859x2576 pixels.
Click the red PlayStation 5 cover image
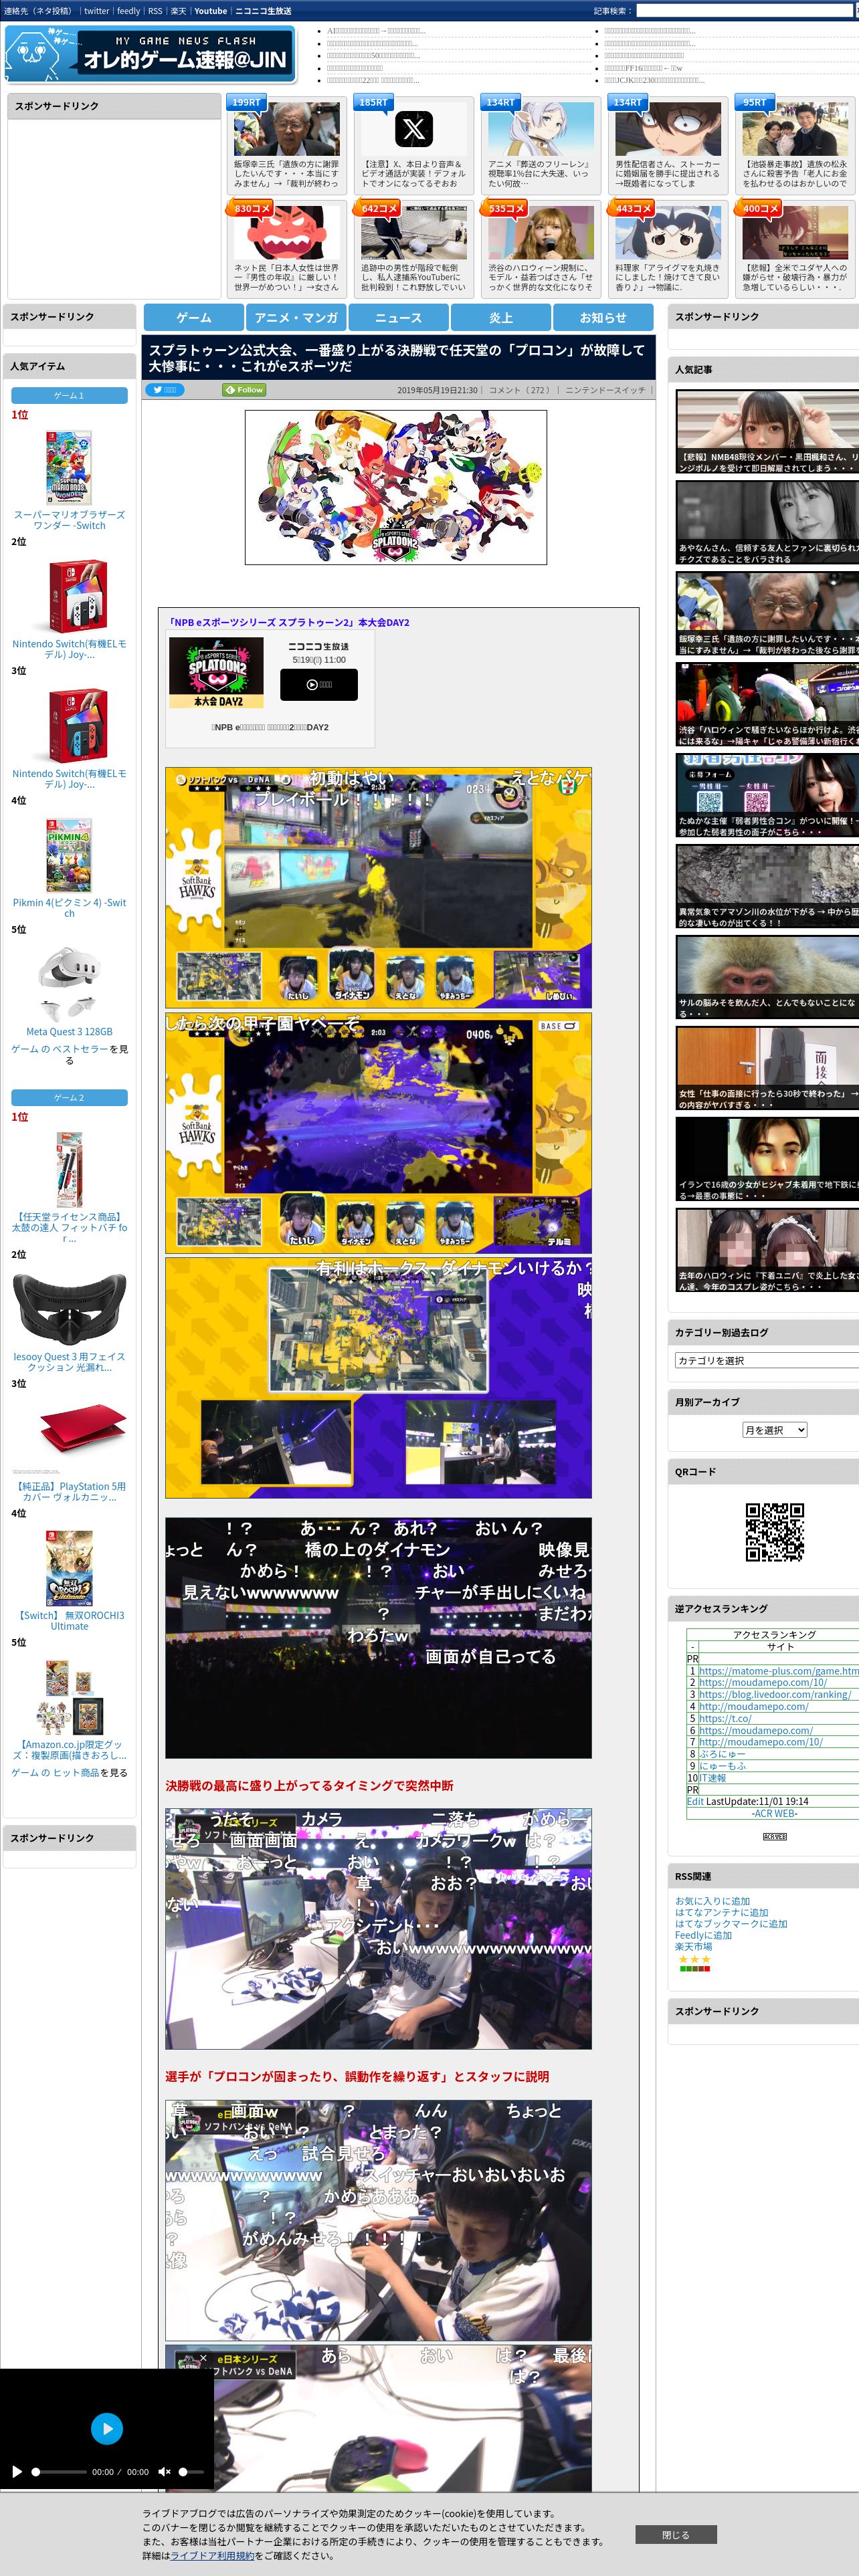click(x=69, y=1439)
